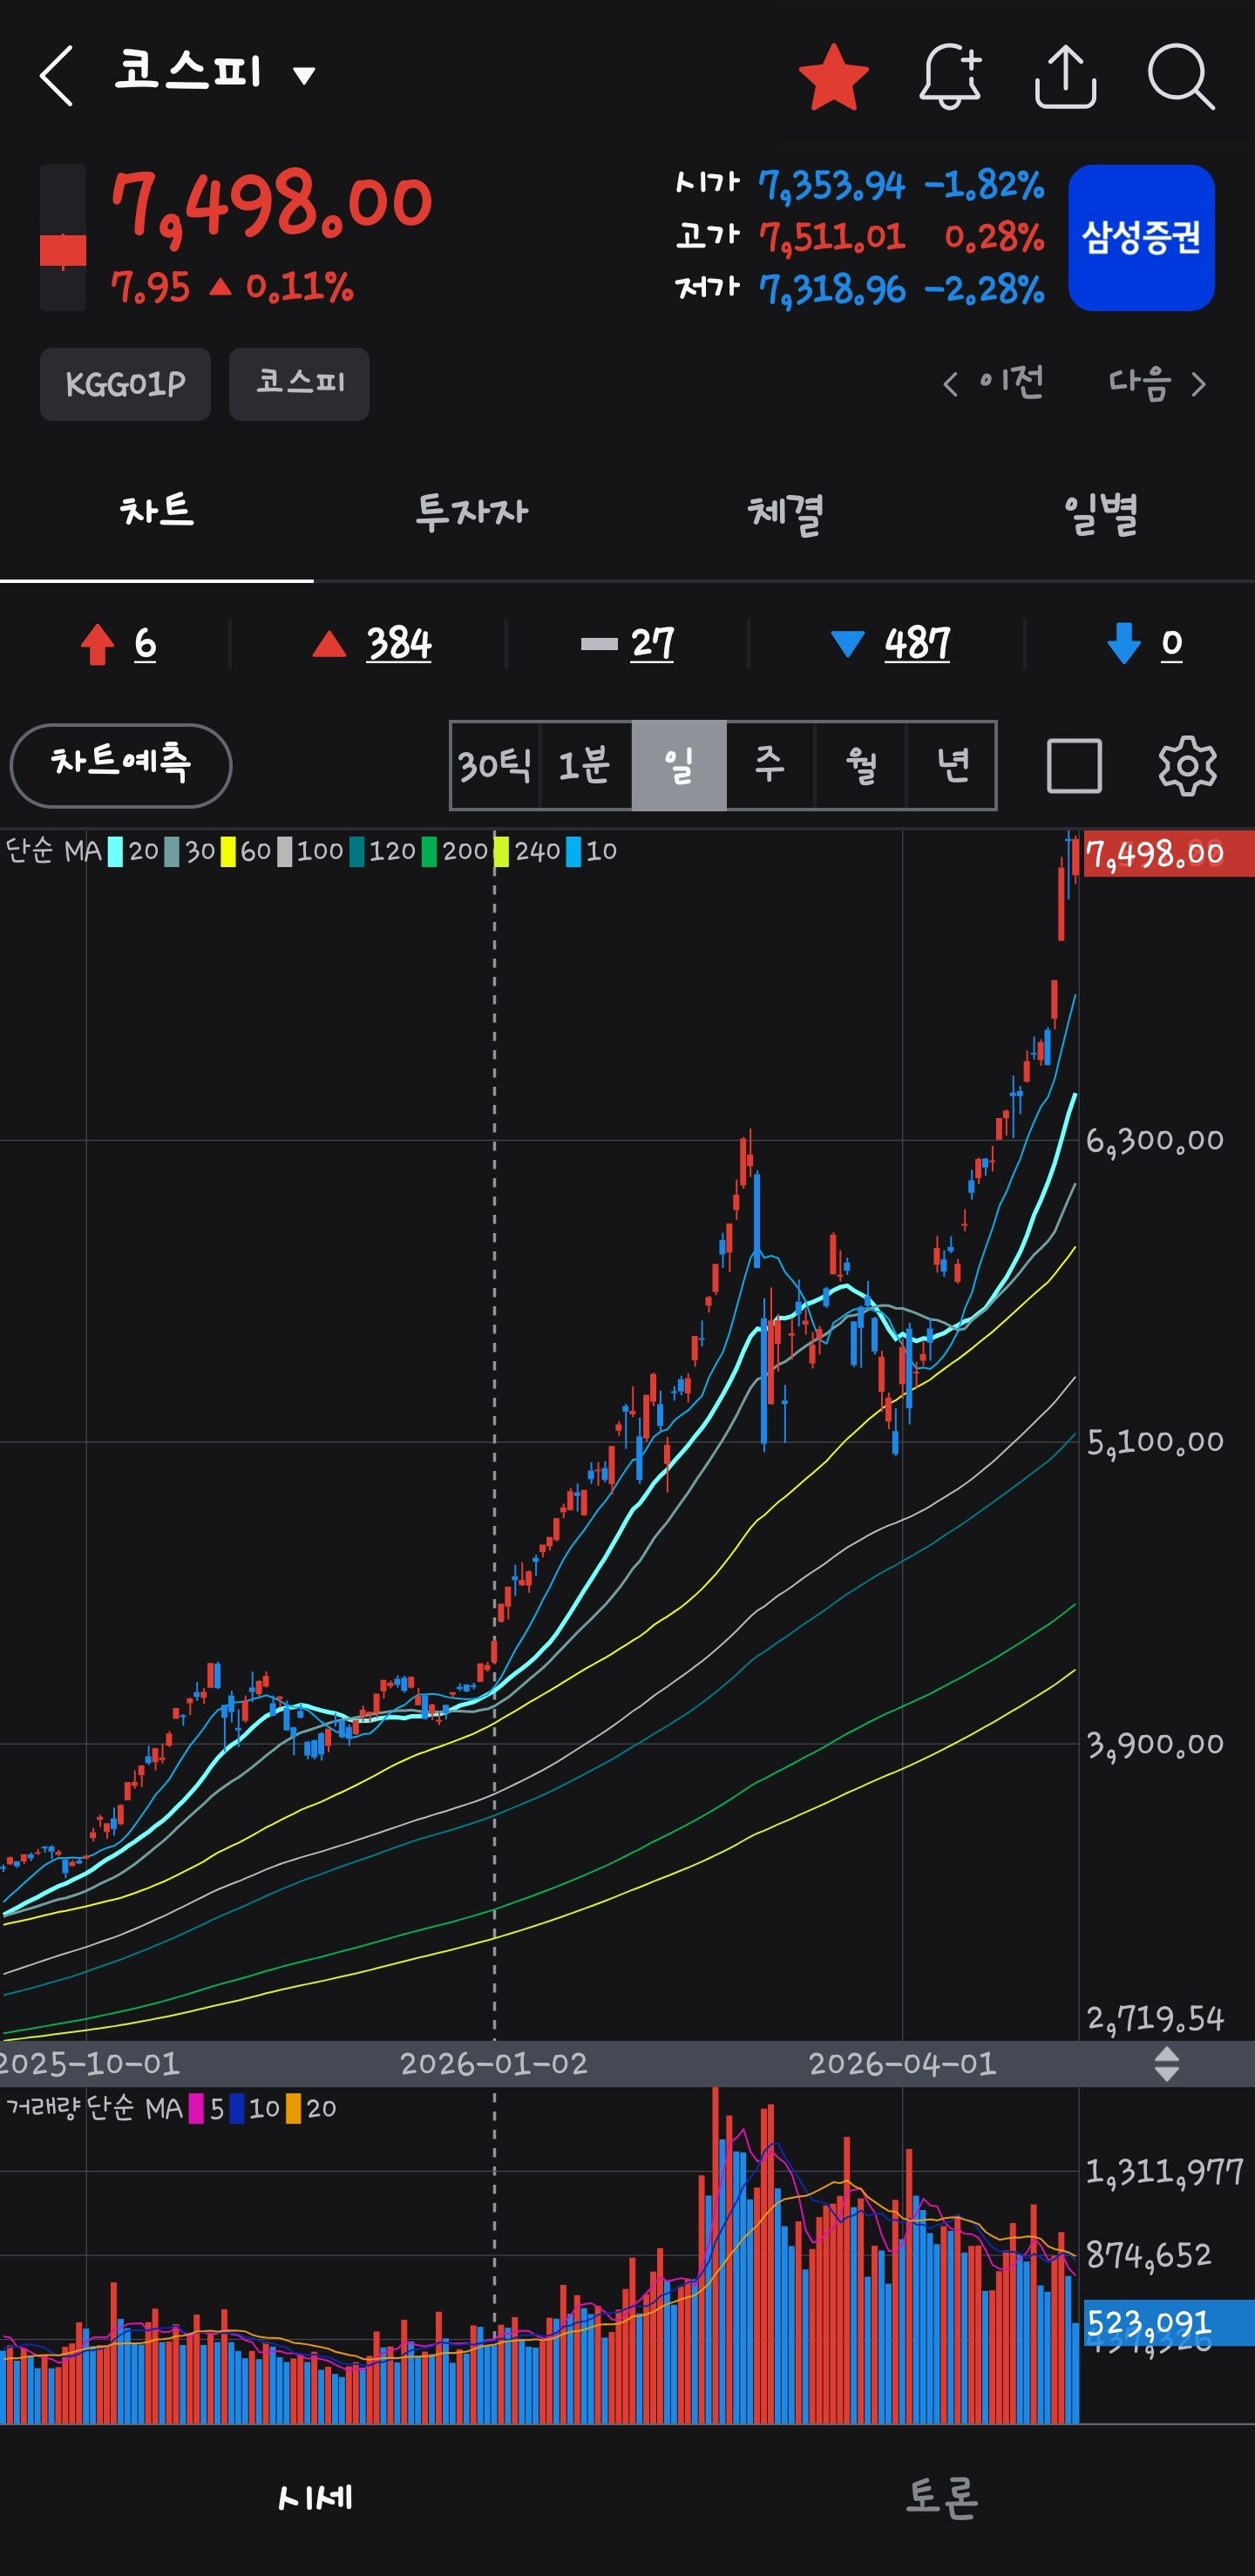Viewport: 1255px width, 2576px height.
Task: Open the 487 declining stocks count
Action: point(917,643)
